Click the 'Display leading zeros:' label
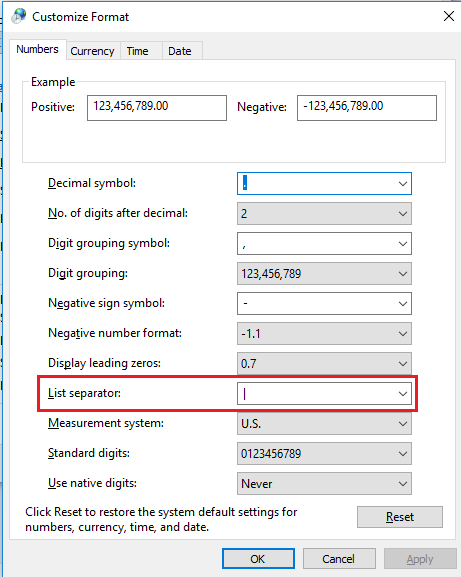This screenshot has width=461, height=577. tap(104, 363)
